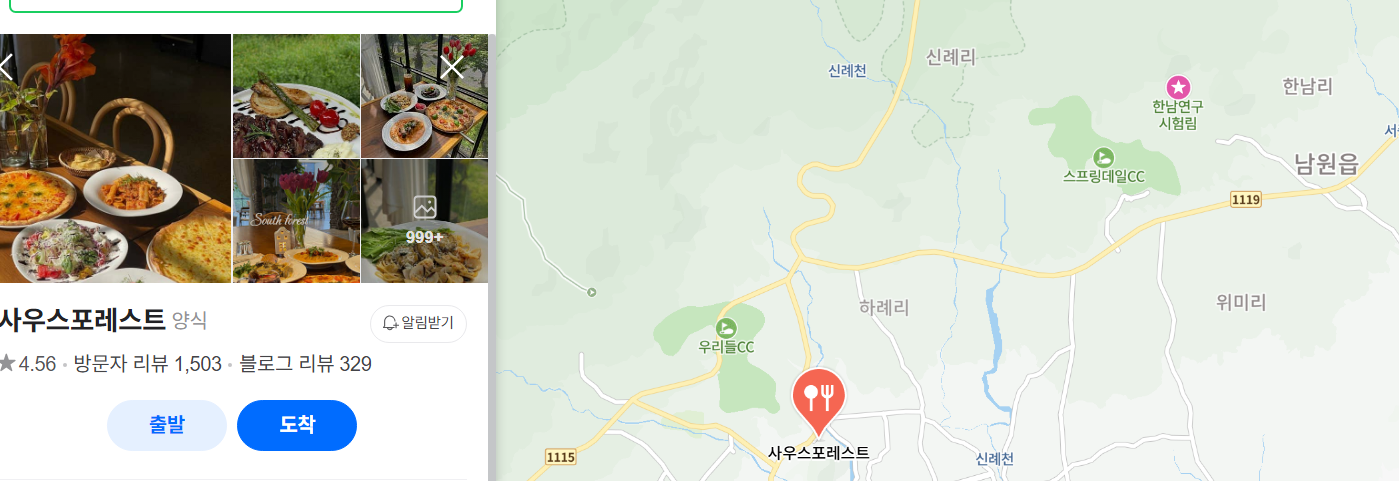The image size is (1399, 481).
Task: Open the steak plate on grass photo
Action: [x=296, y=96]
